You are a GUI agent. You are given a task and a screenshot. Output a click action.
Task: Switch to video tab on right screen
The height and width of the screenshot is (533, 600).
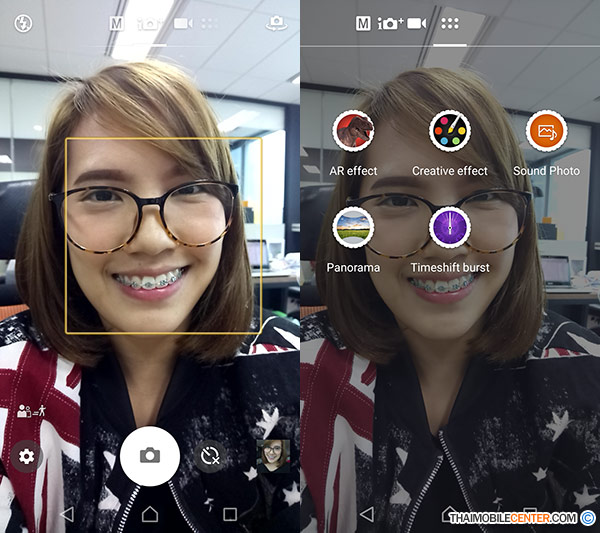coord(417,23)
